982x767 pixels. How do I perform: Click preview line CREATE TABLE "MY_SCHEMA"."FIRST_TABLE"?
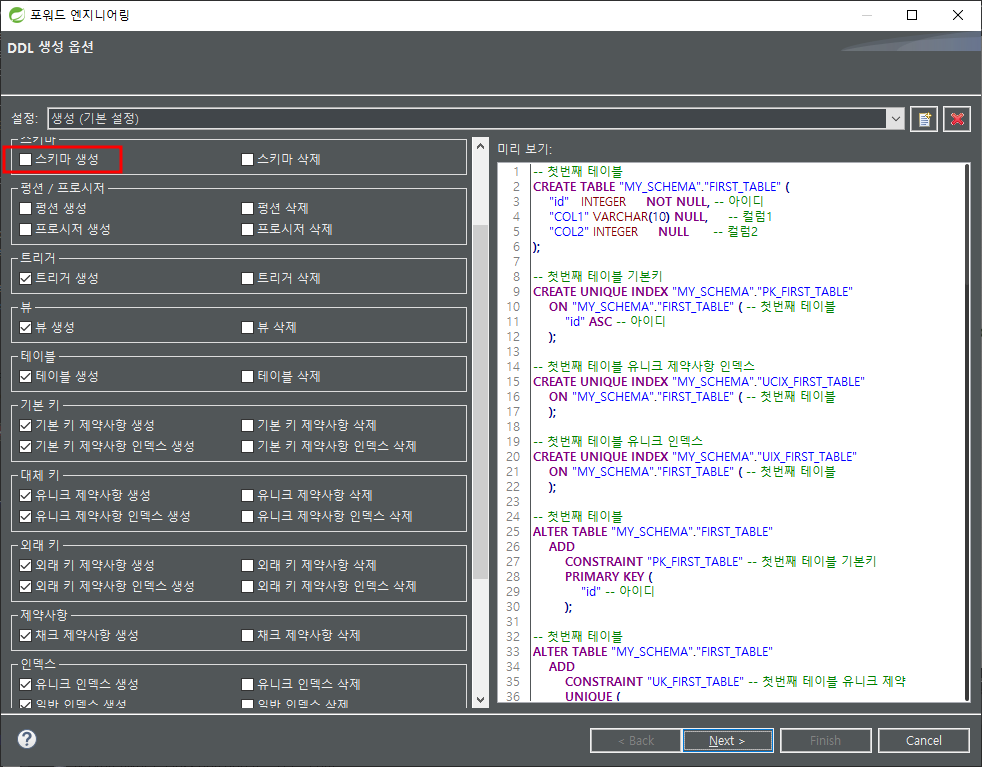[x=661, y=187]
